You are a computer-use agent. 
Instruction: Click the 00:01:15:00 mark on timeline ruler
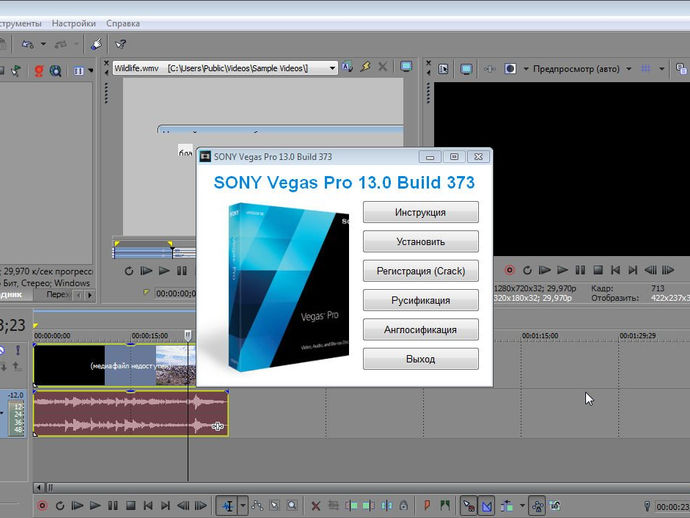coord(540,335)
